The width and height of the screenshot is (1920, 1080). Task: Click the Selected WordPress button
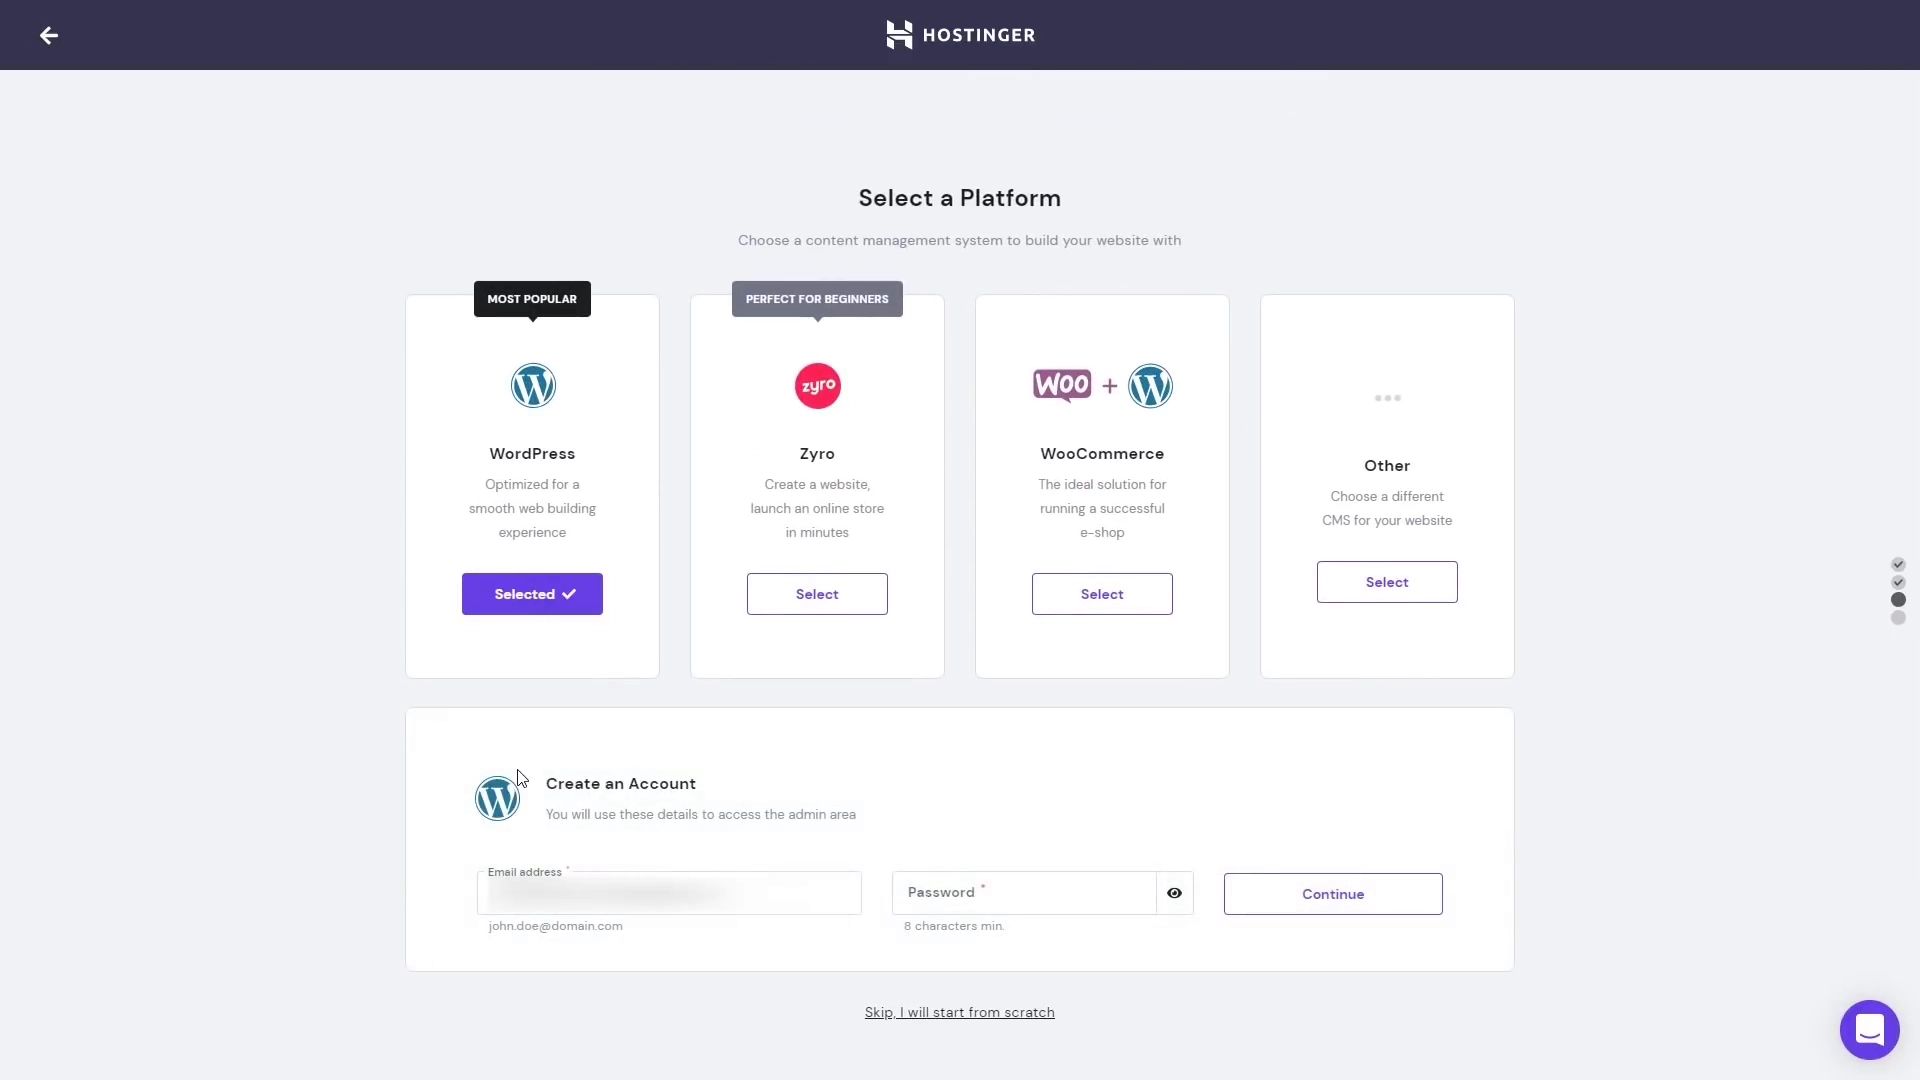coord(531,593)
